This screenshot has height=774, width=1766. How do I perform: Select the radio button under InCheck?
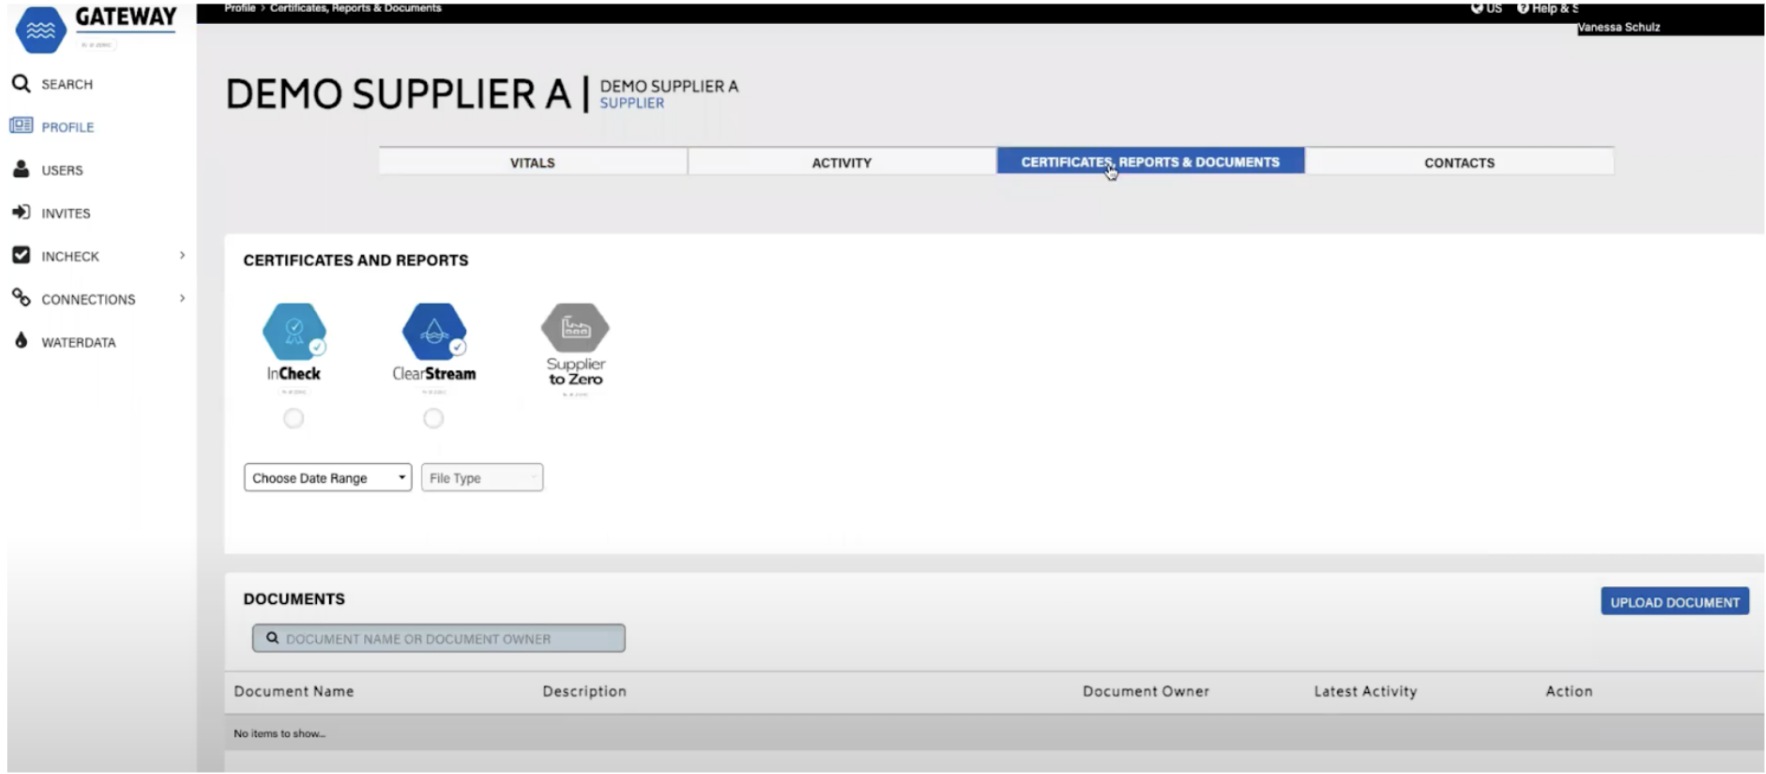pyautogui.click(x=293, y=418)
